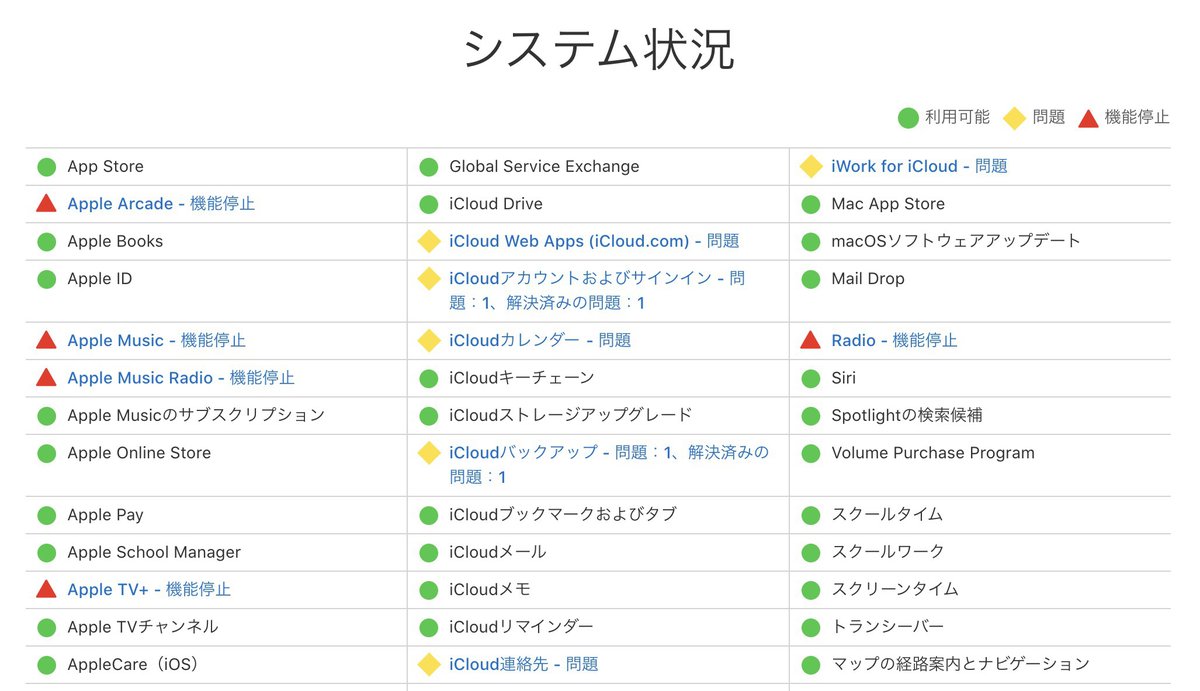Open the Apple Music Radio outage link

(x=181, y=378)
